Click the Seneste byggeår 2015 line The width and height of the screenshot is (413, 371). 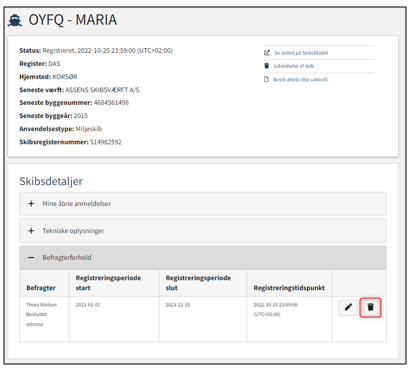[54, 116]
